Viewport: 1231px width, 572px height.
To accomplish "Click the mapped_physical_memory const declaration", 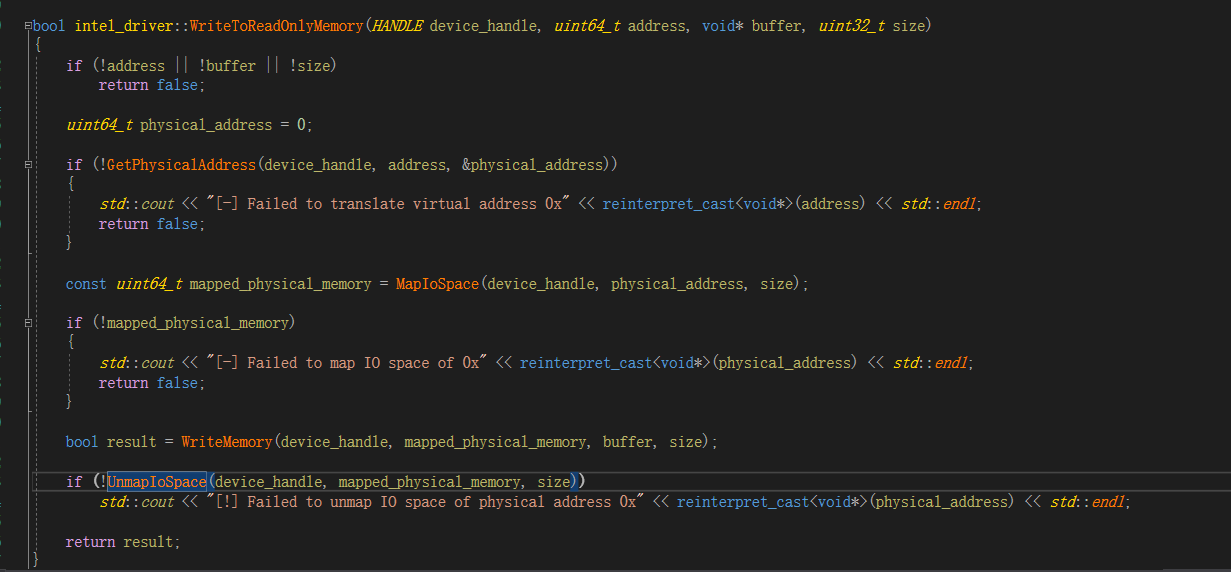I will coord(280,284).
